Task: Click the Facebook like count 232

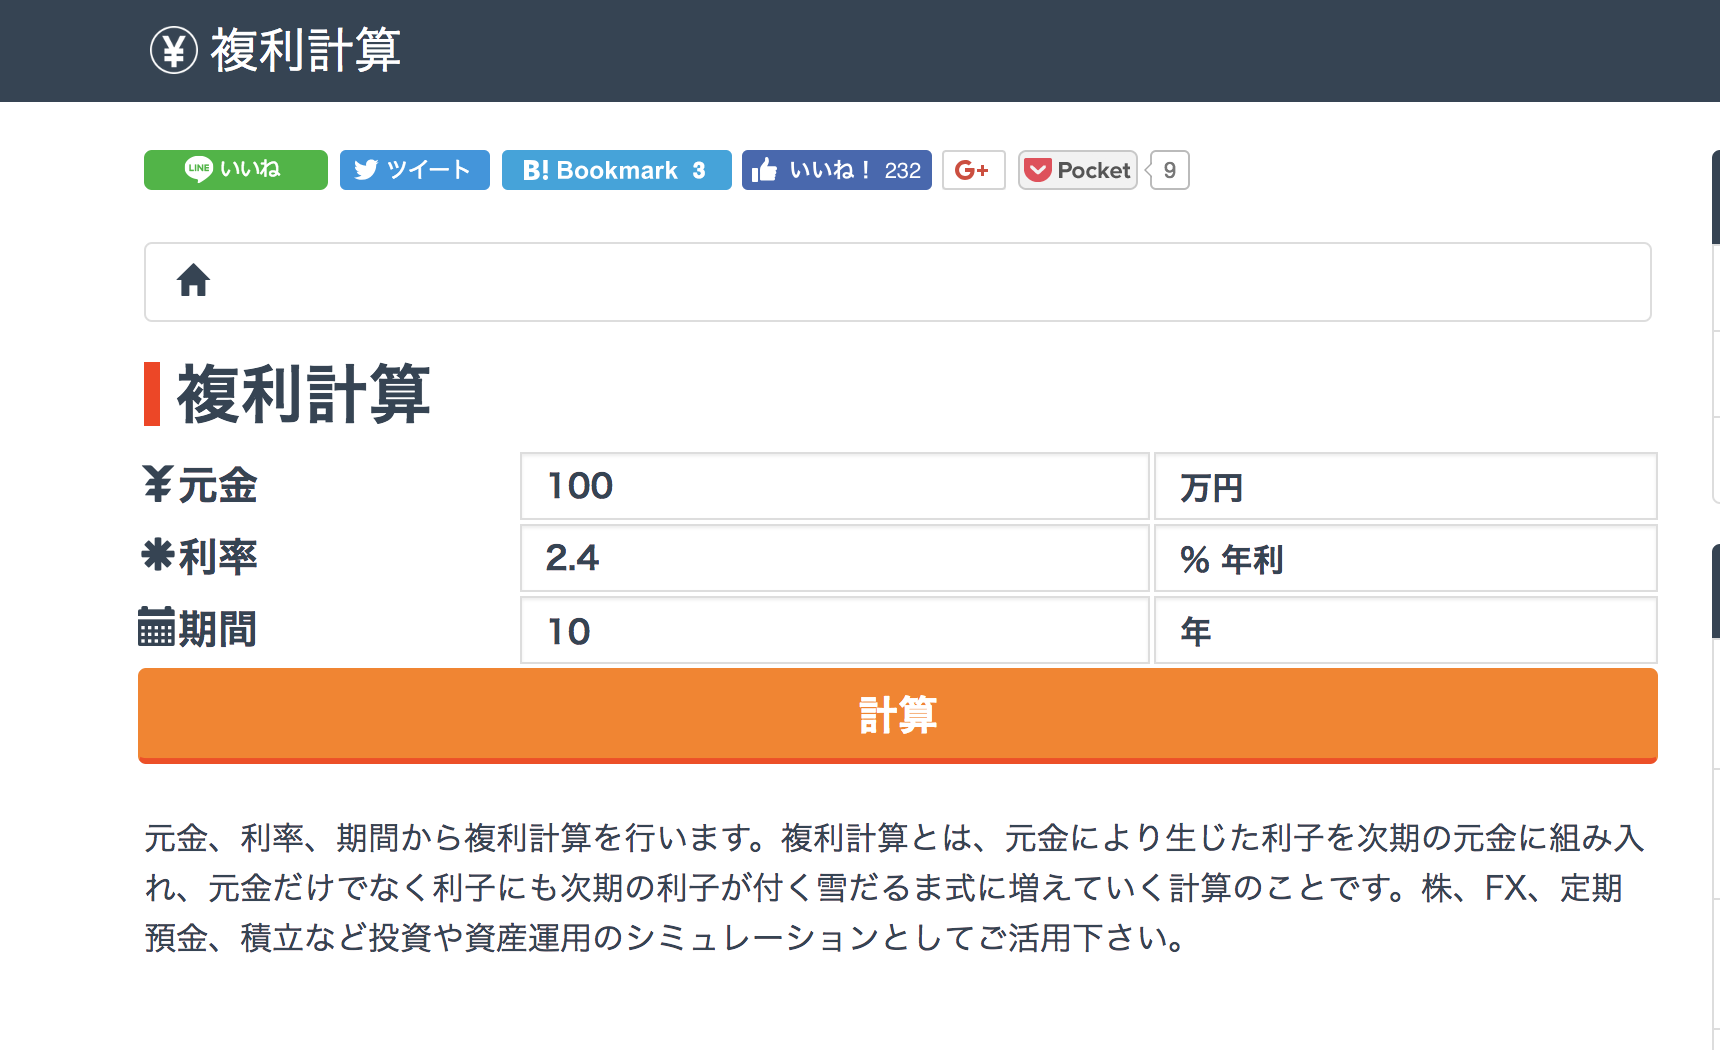Action: [902, 171]
